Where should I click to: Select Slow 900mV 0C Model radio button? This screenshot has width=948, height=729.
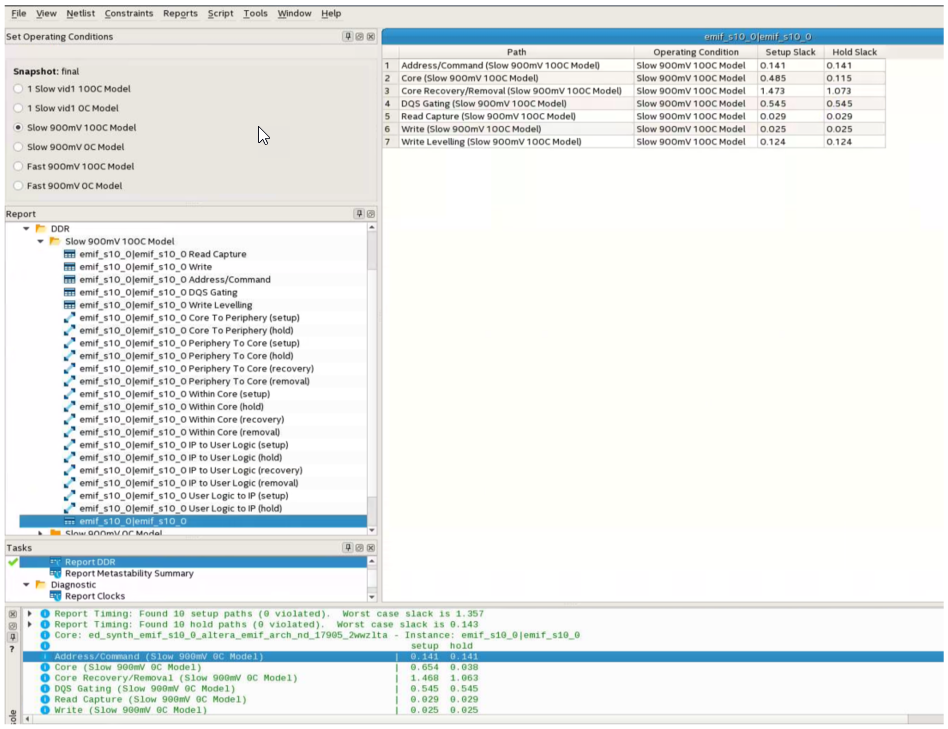[x=19, y=147]
